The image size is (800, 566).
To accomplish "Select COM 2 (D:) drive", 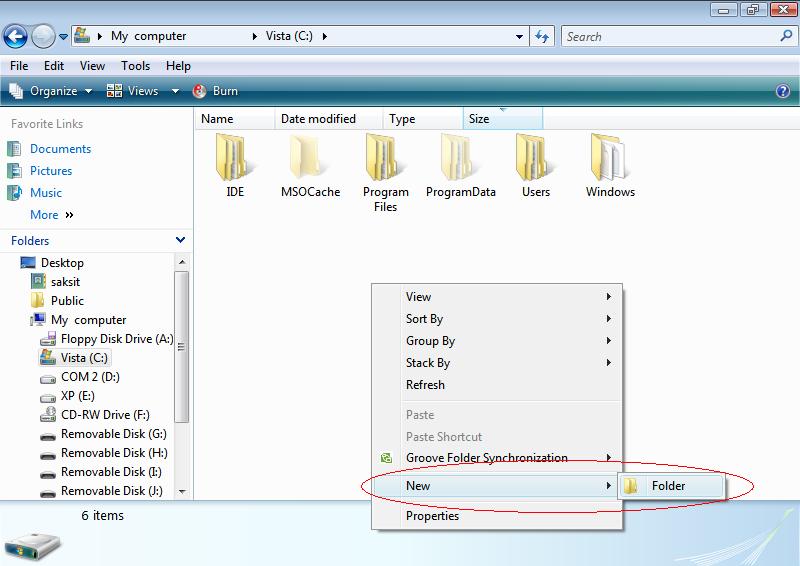I will click(90, 377).
